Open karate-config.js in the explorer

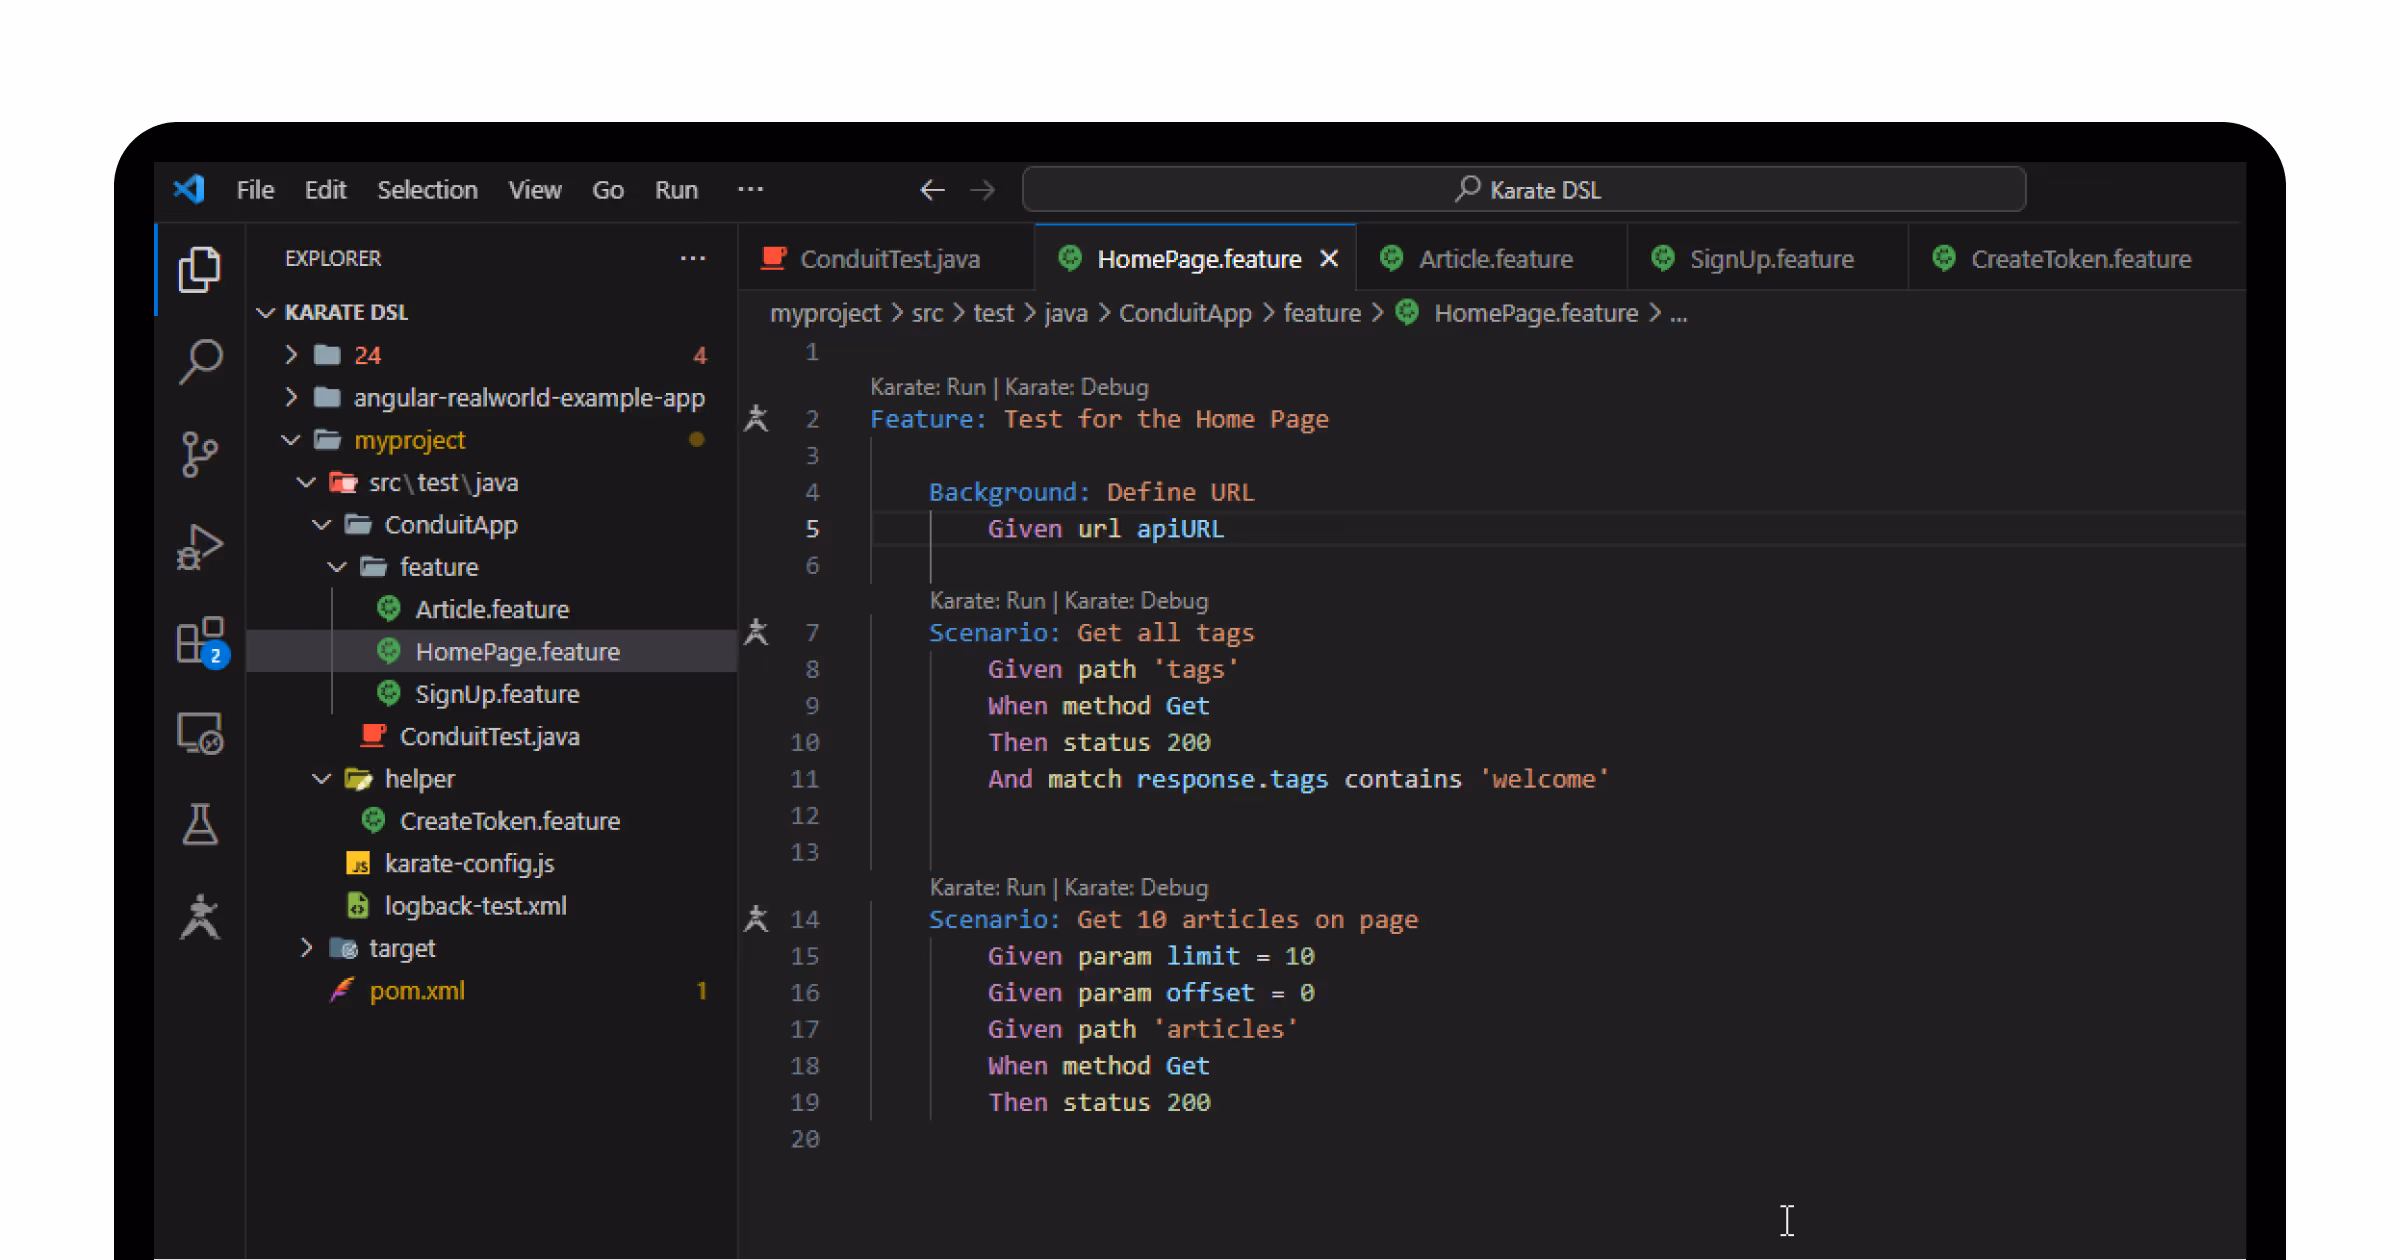click(x=469, y=864)
